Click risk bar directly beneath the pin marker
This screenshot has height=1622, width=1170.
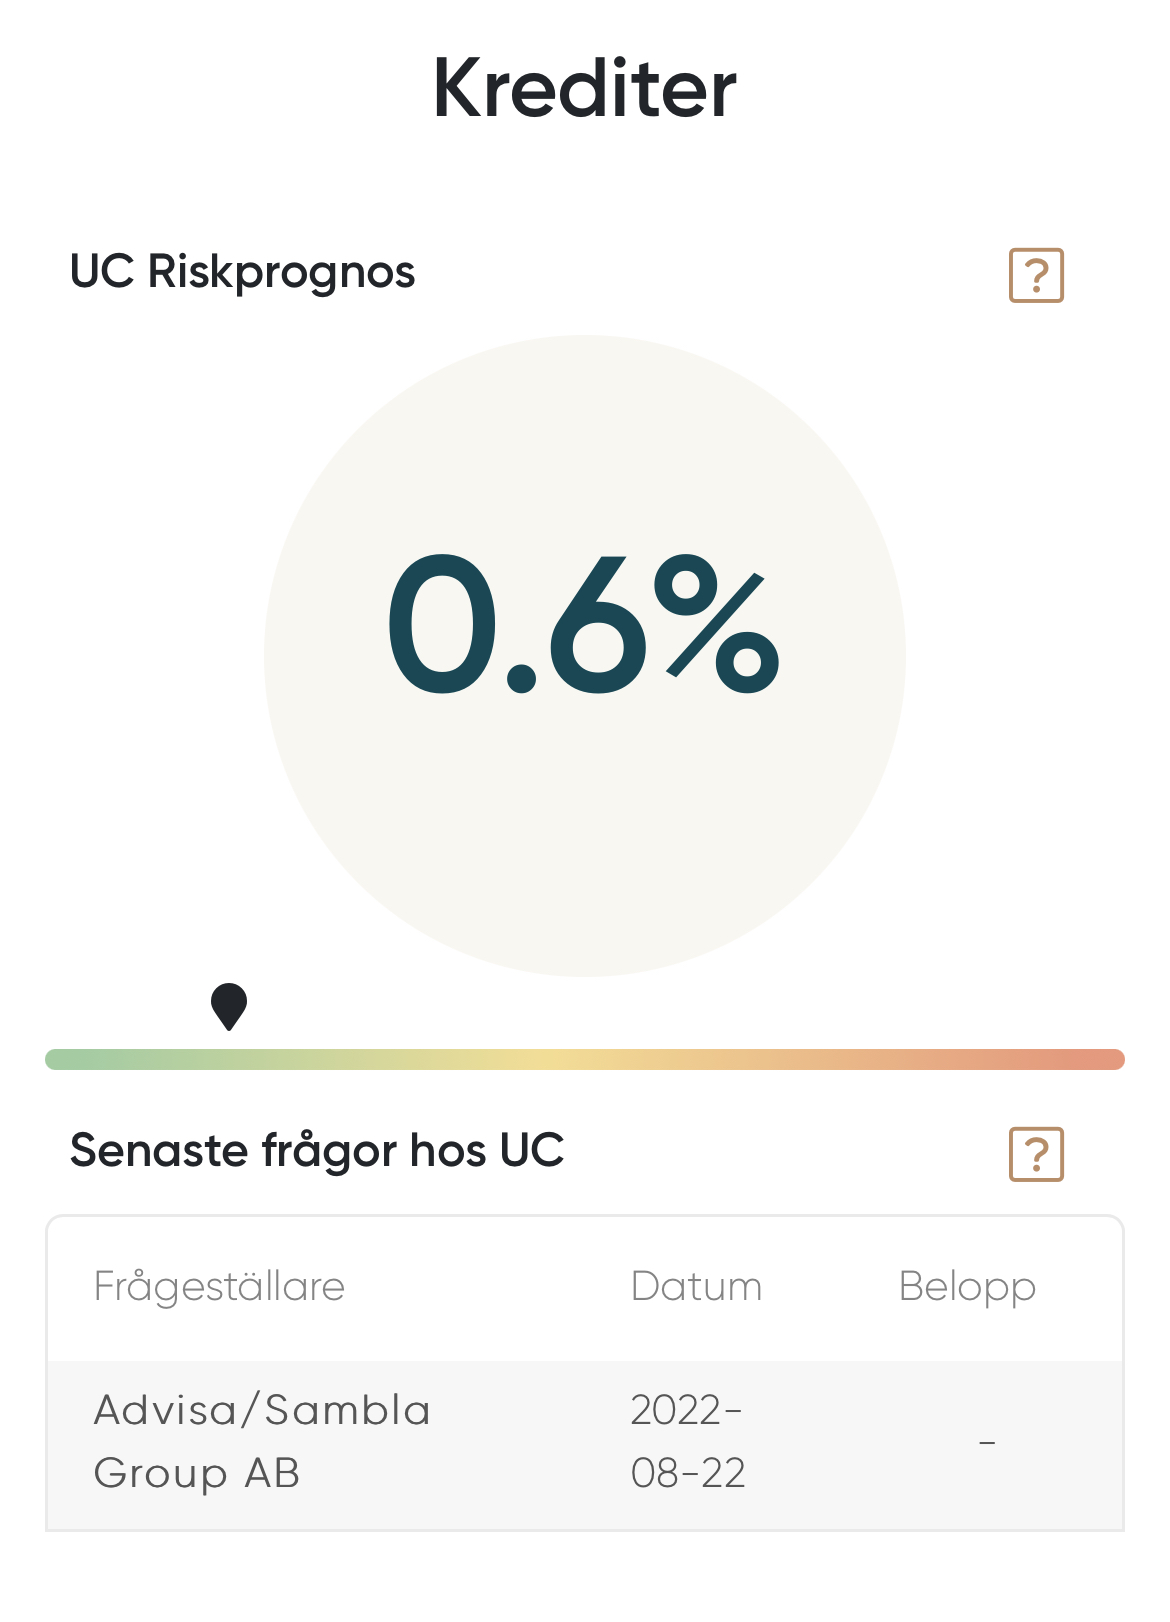pos(229,1060)
